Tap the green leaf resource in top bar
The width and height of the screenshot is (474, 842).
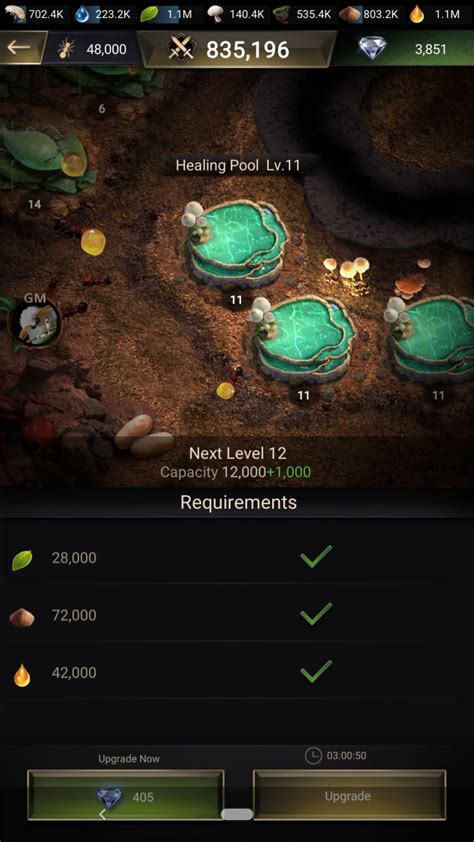coord(149,14)
